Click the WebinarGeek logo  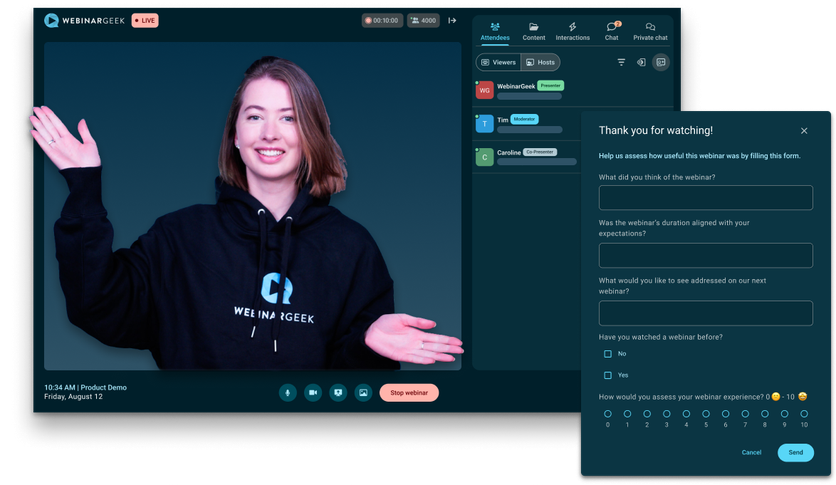pyautogui.click(x=84, y=21)
